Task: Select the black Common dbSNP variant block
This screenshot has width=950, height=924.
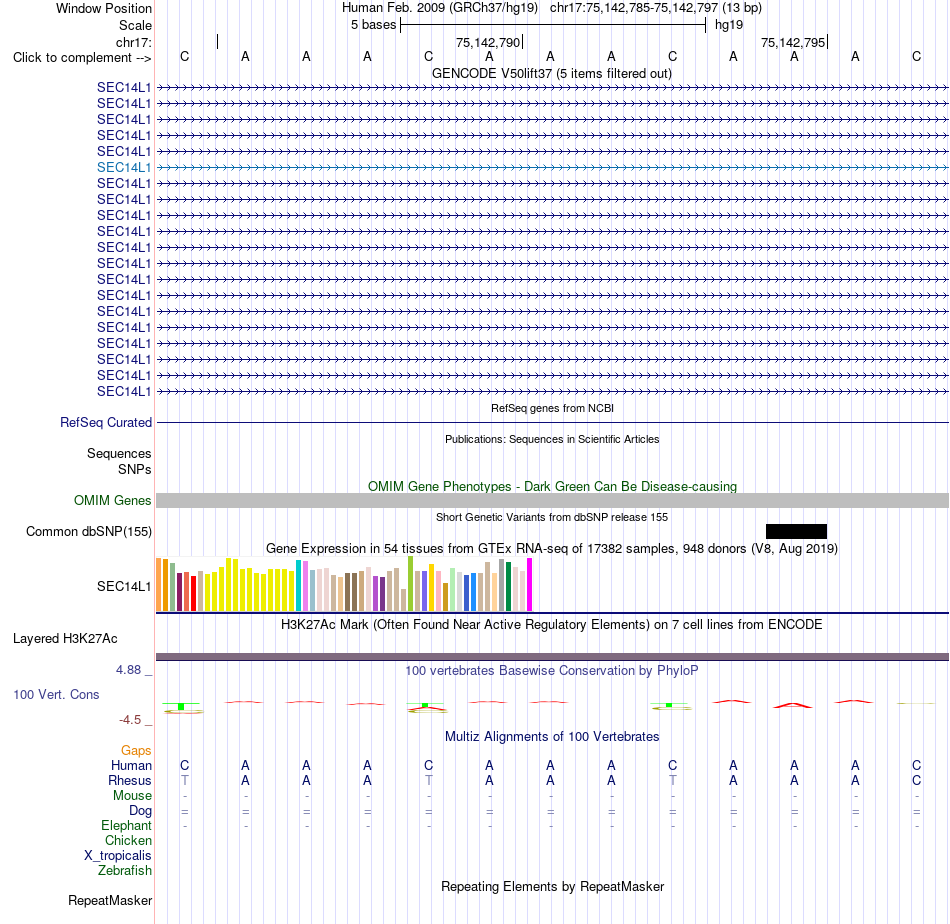Action: [x=796, y=531]
